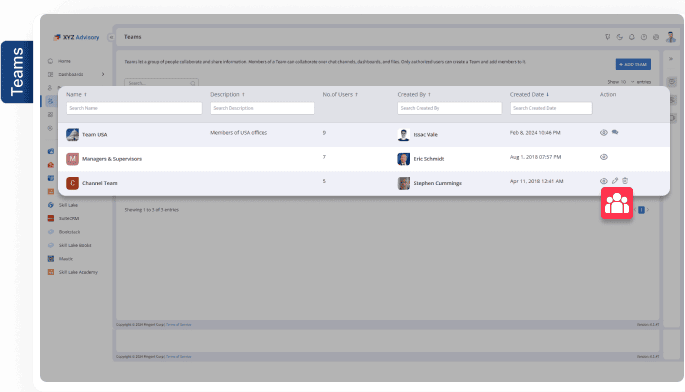Click creator name Stephen Cummings
This screenshot has height=392, width=685.
point(437,183)
